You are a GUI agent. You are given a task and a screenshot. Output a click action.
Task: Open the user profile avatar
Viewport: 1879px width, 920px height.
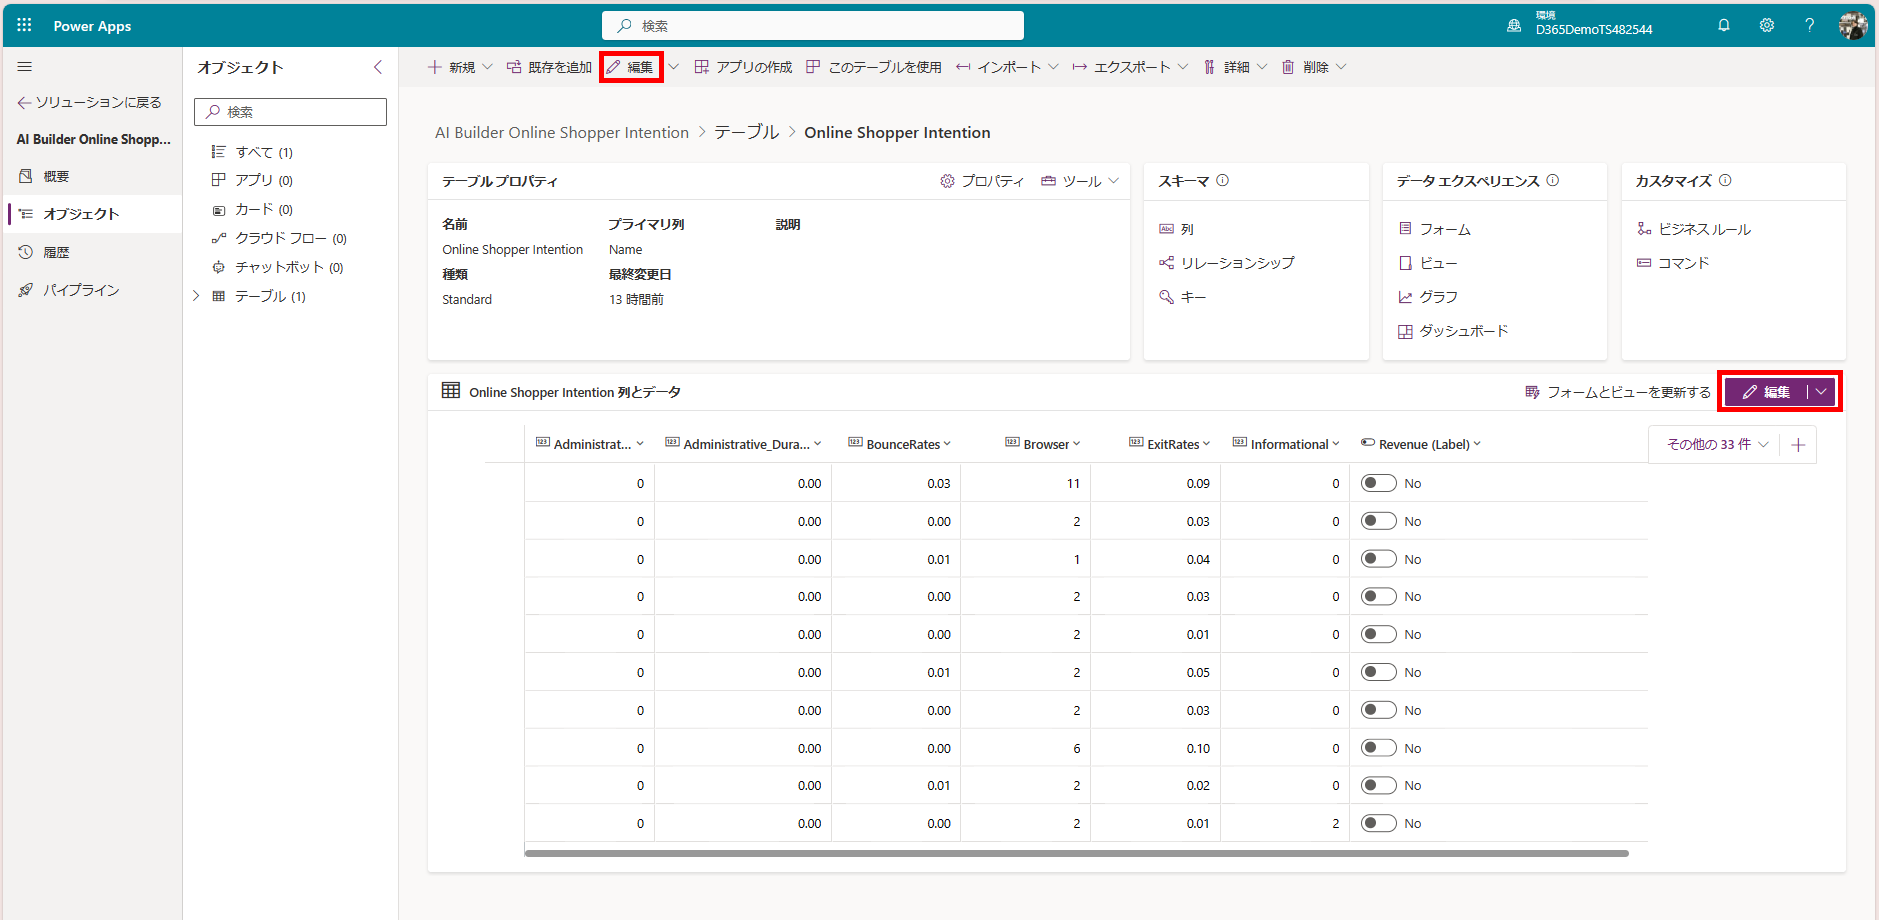[x=1853, y=26]
